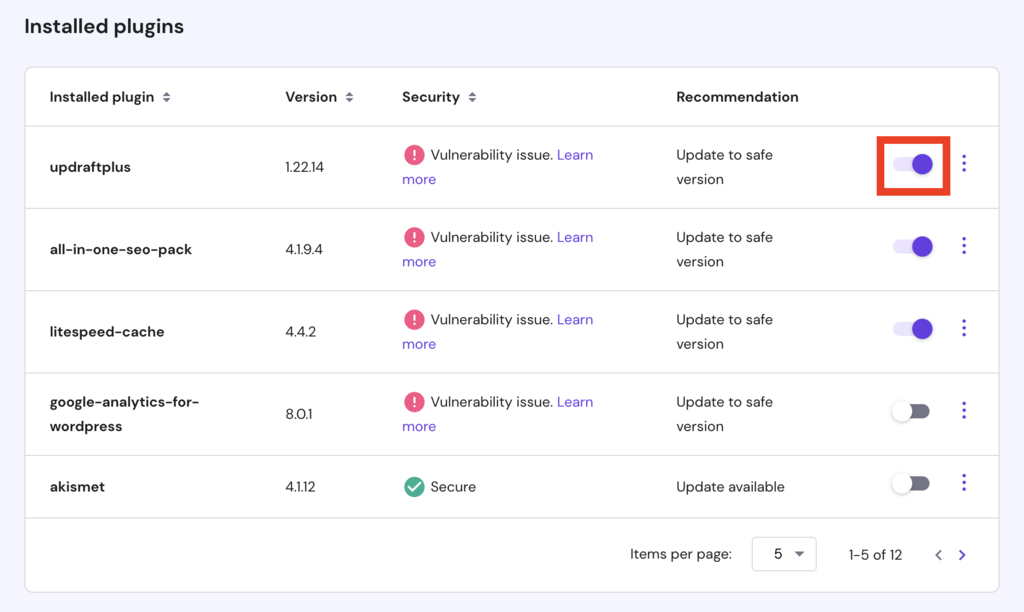Enable the akismet toggle
The image size is (1024, 612).
tap(908, 483)
